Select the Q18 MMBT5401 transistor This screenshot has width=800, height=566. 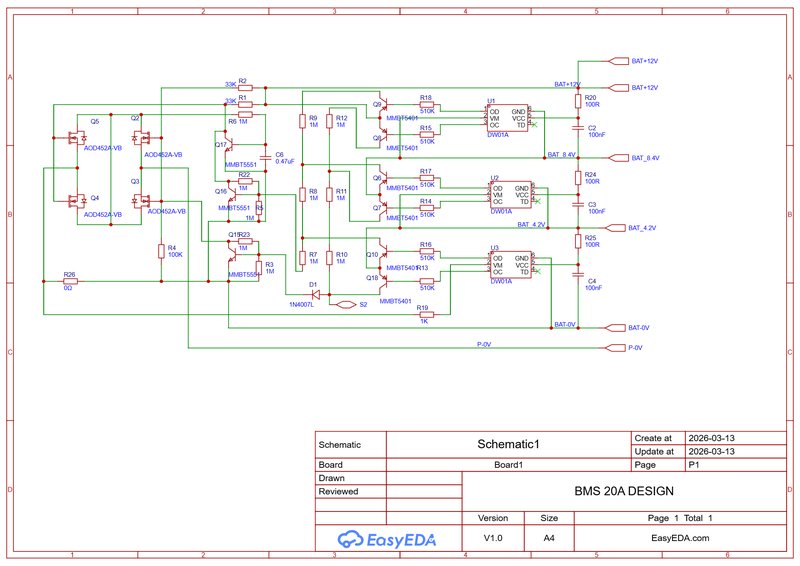tap(383, 281)
